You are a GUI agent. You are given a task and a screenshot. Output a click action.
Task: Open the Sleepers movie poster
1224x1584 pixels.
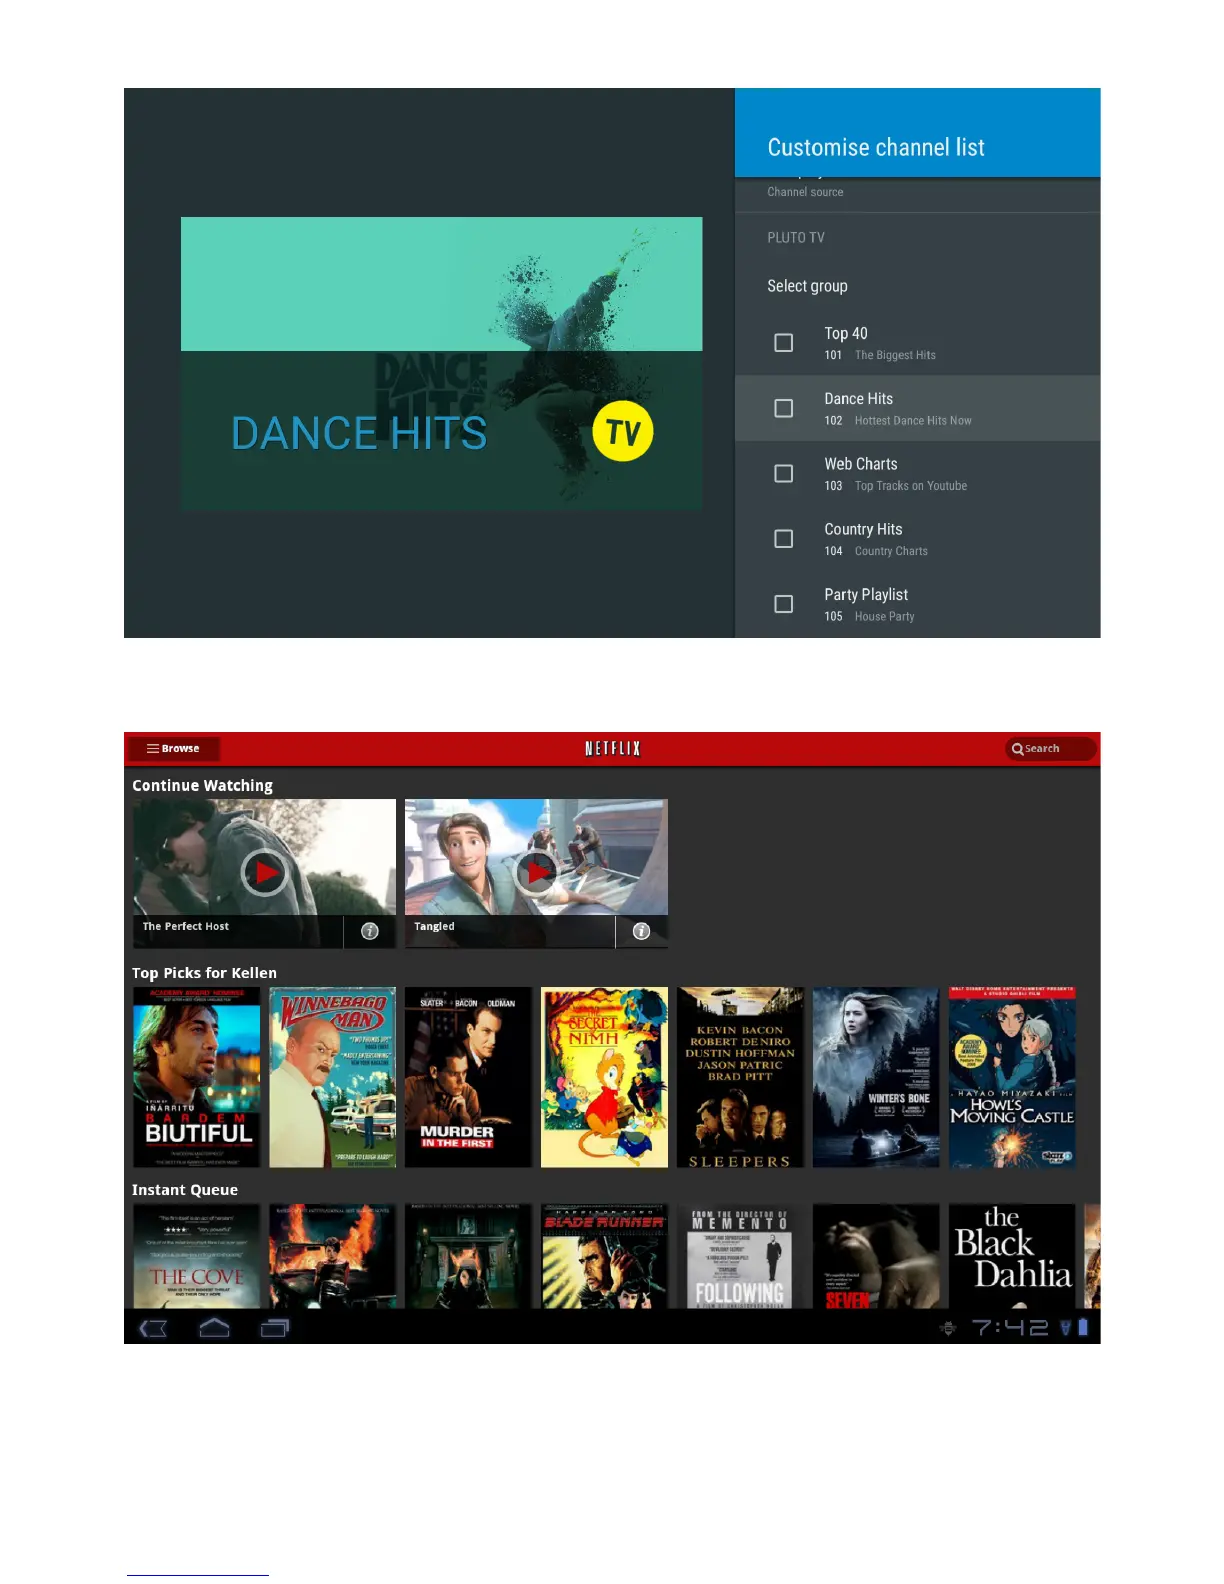point(740,1077)
